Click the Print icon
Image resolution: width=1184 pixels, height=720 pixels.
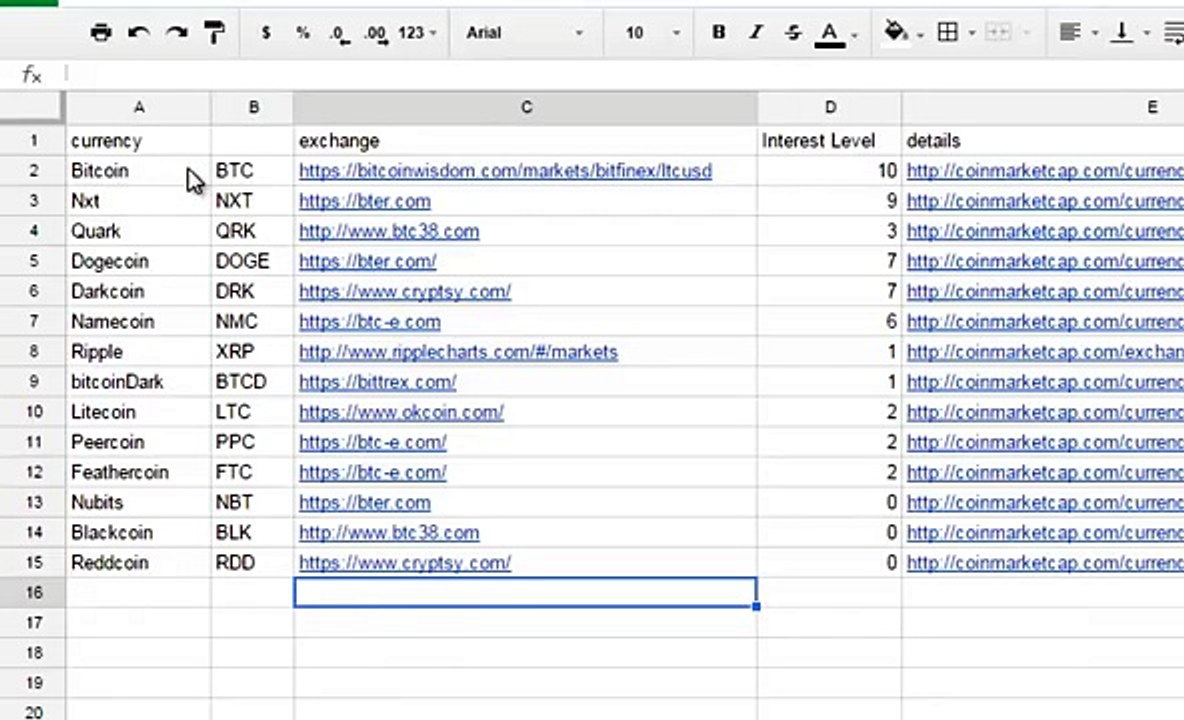(101, 33)
